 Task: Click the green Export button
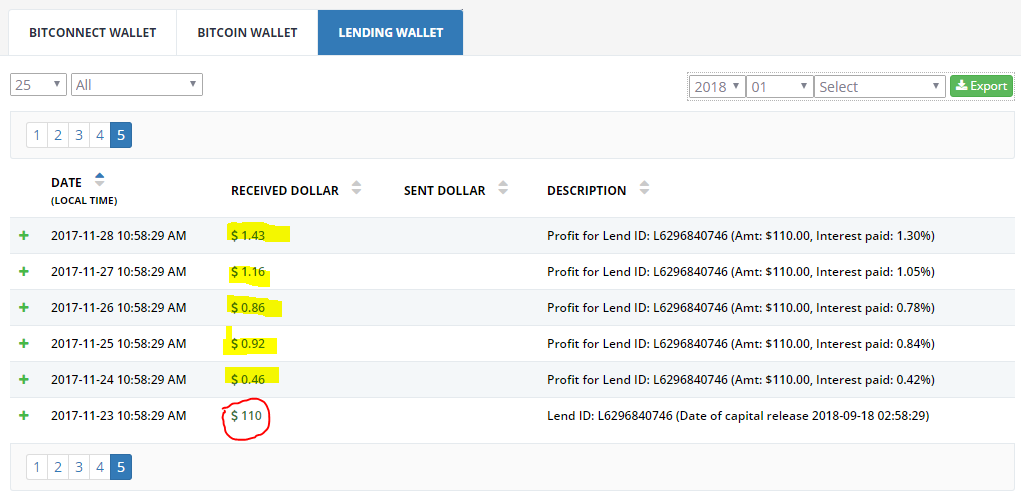click(x=982, y=86)
